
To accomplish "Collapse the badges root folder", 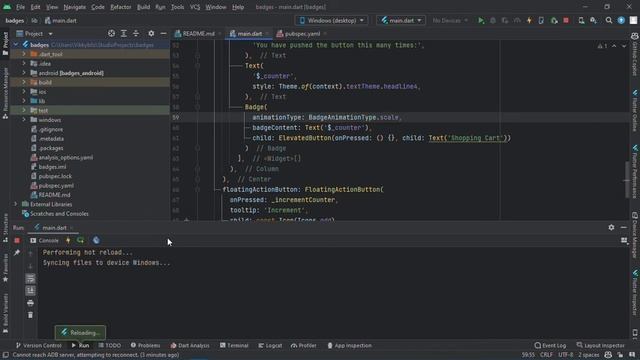I will tap(16, 45).
